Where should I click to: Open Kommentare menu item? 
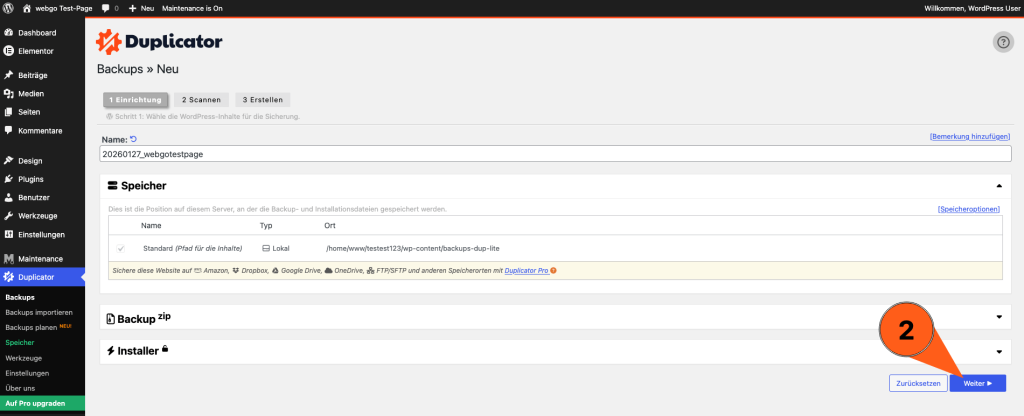point(42,131)
